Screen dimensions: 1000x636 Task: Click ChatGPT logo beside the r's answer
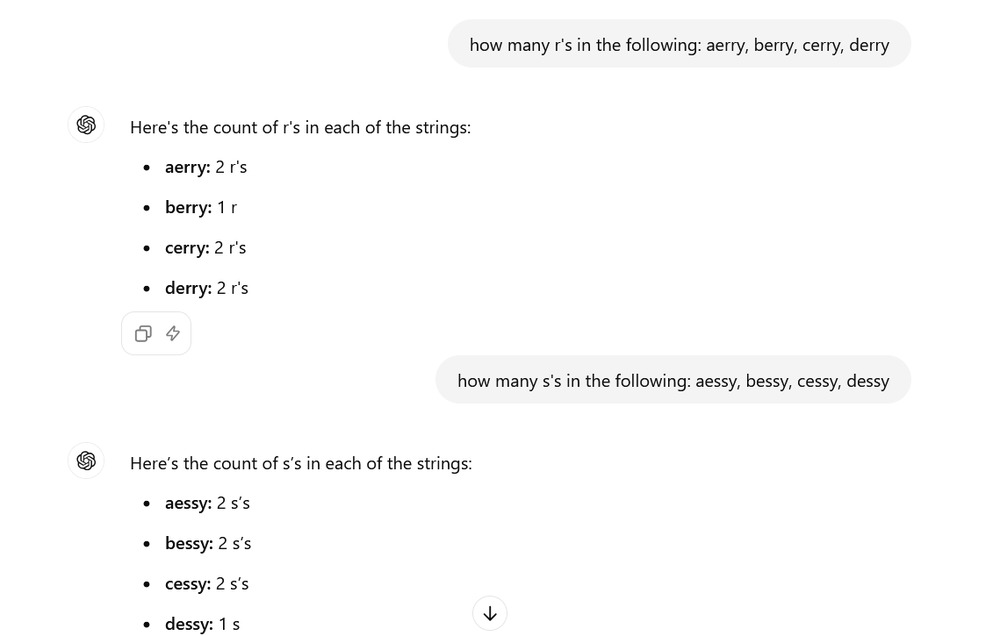[x=86, y=125]
